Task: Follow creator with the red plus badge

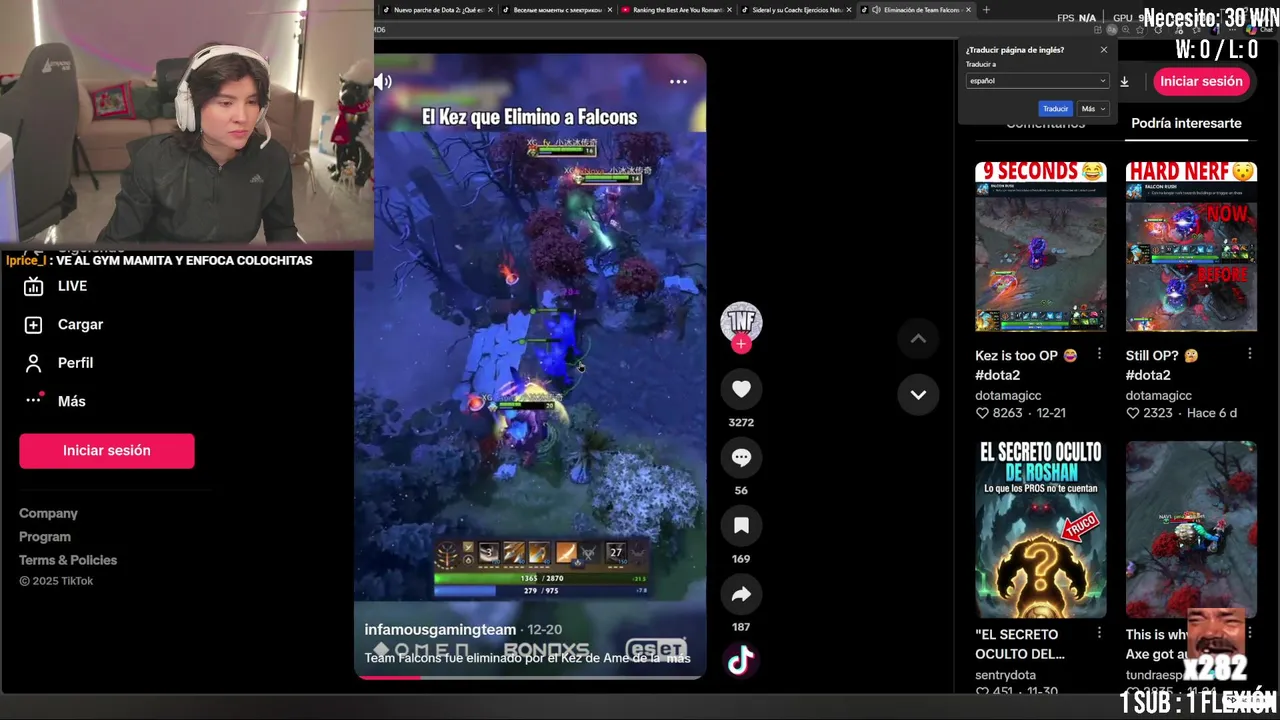Action: point(741,344)
